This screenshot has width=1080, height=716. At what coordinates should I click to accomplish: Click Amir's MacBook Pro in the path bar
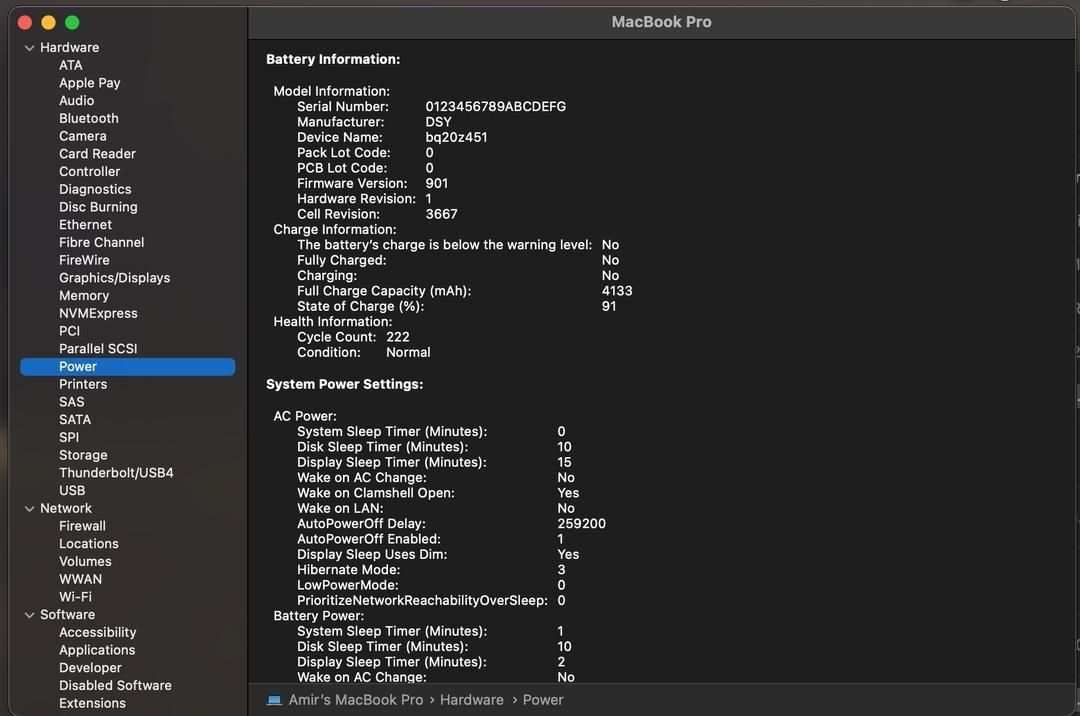356,700
